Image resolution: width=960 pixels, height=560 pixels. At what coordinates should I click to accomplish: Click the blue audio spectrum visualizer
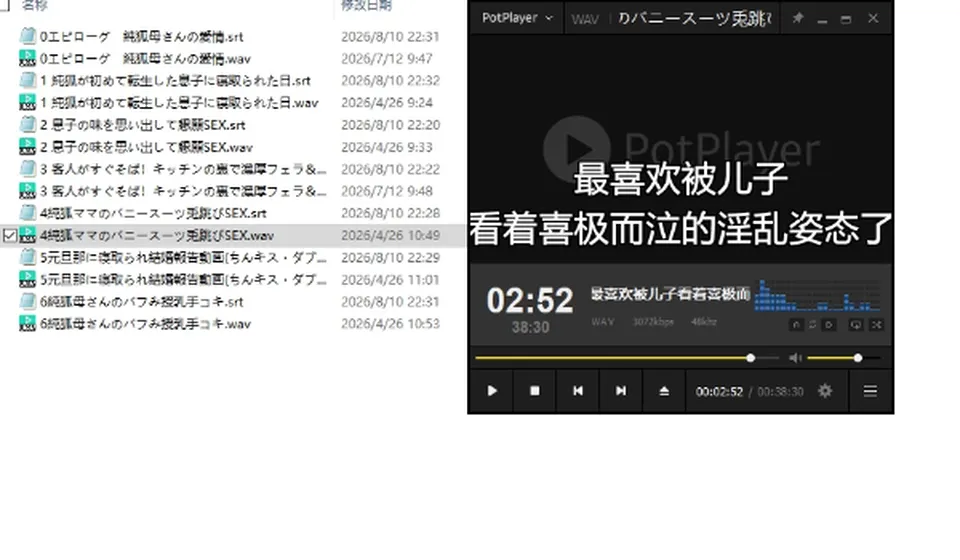click(x=818, y=295)
